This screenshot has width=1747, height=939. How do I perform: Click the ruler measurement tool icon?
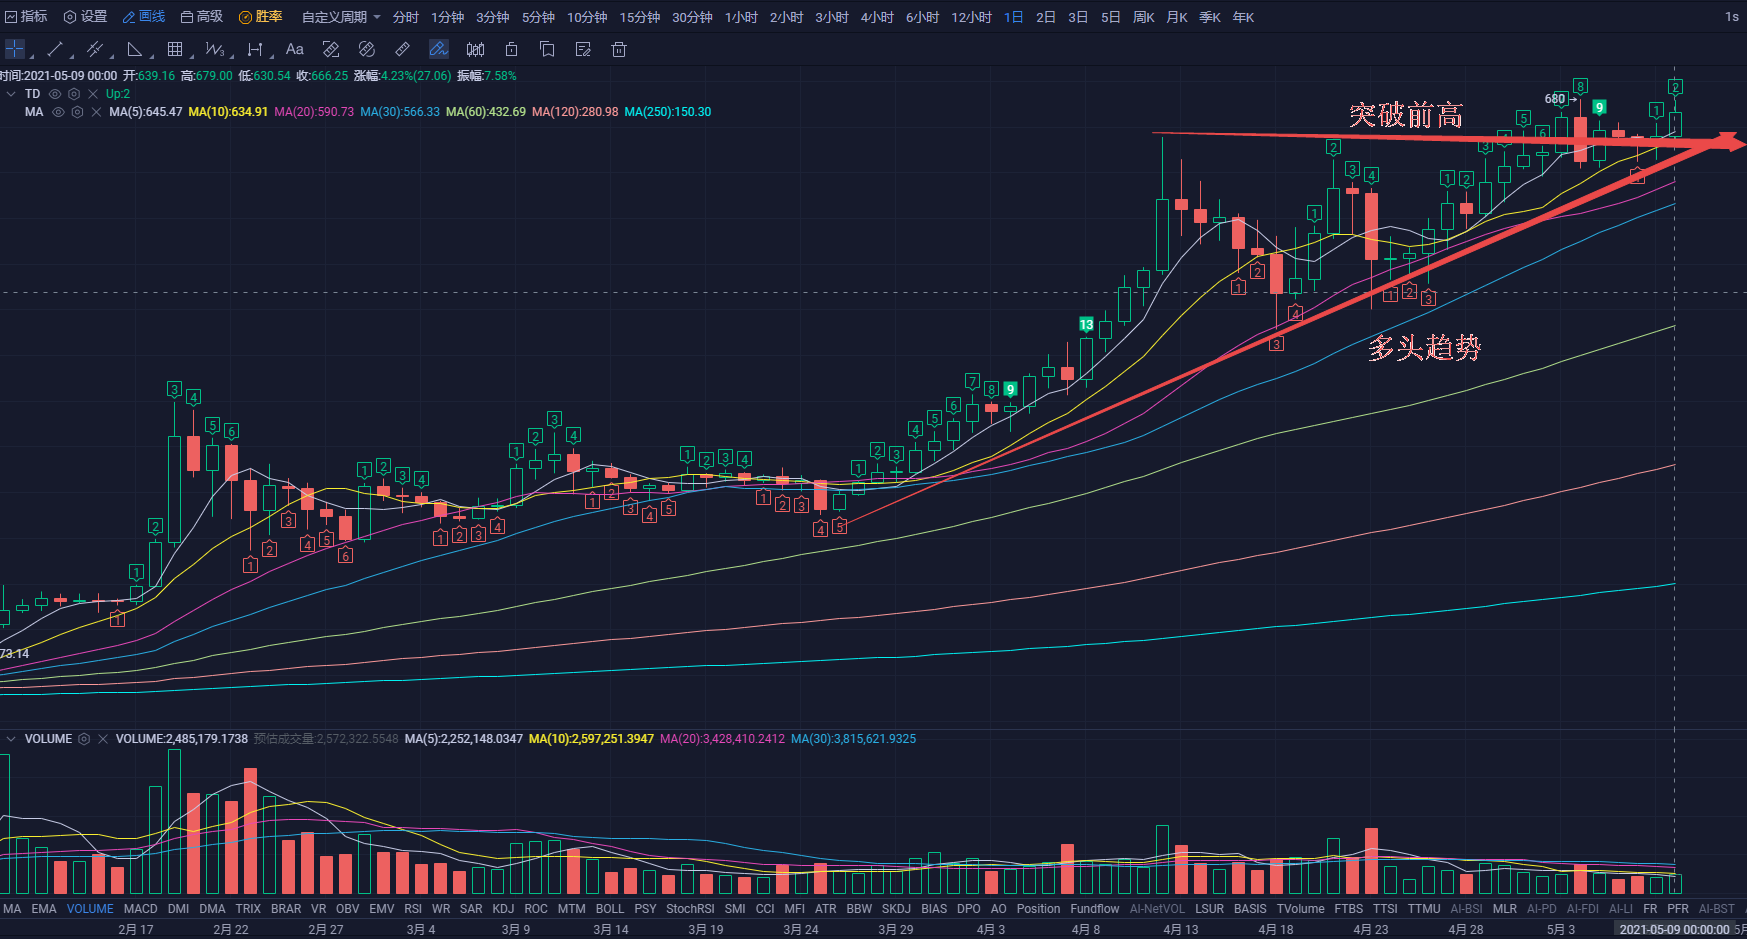(x=402, y=49)
